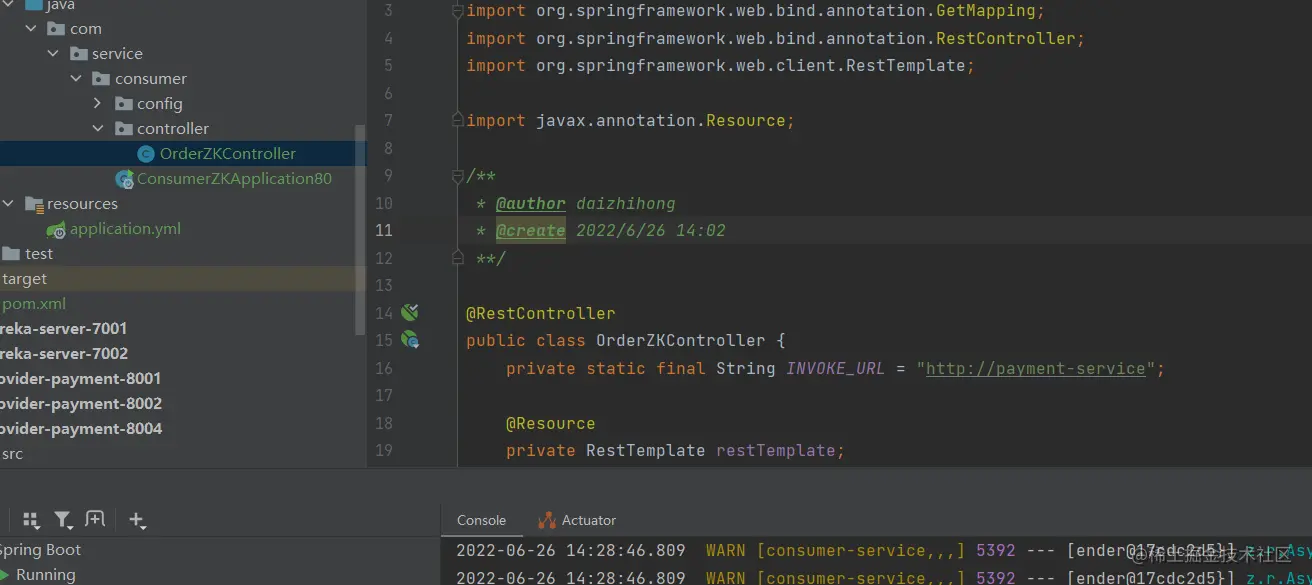This screenshot has width=1312, height=585.
Task: Click the controller package folder icon
Action: tap(124, 129)
